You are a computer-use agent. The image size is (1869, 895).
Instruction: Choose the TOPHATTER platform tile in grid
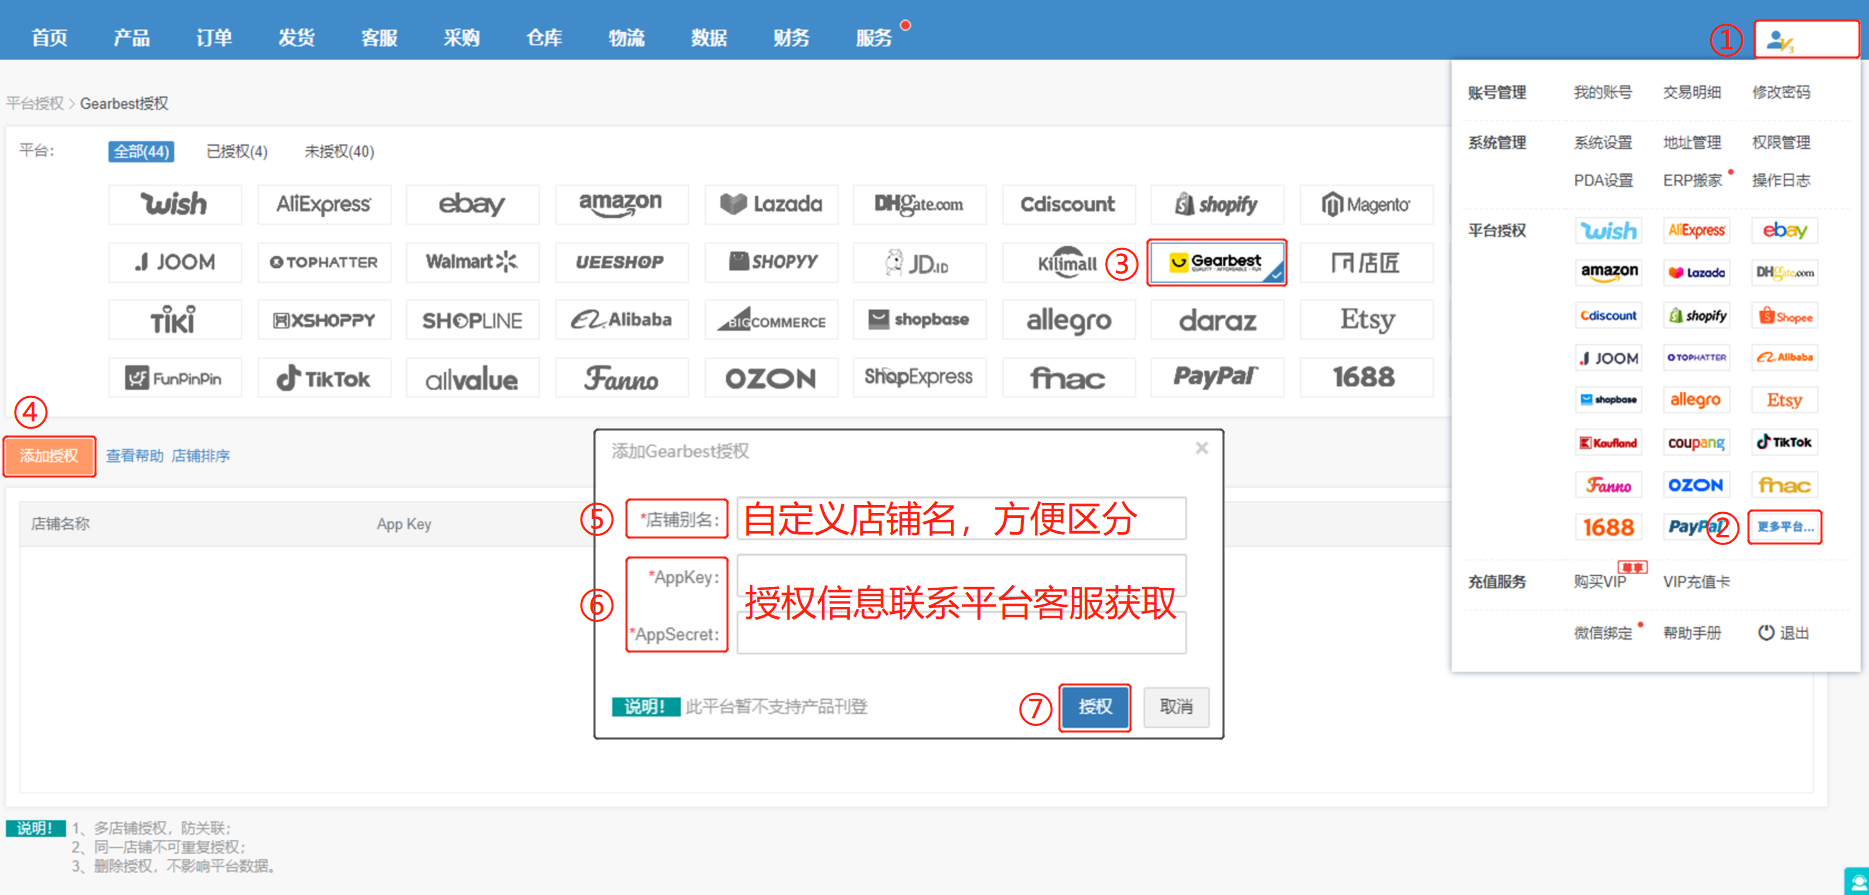(x=323, y=262)
